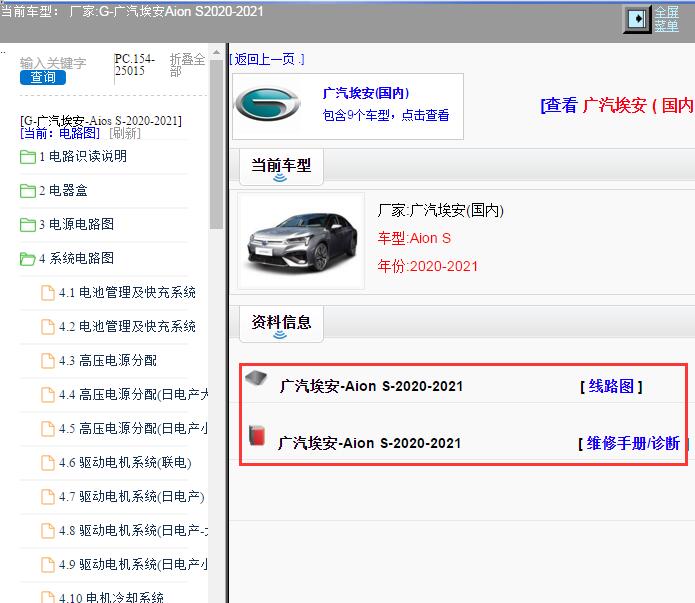Collapse folder 4 系统电路图

(77, 258)
